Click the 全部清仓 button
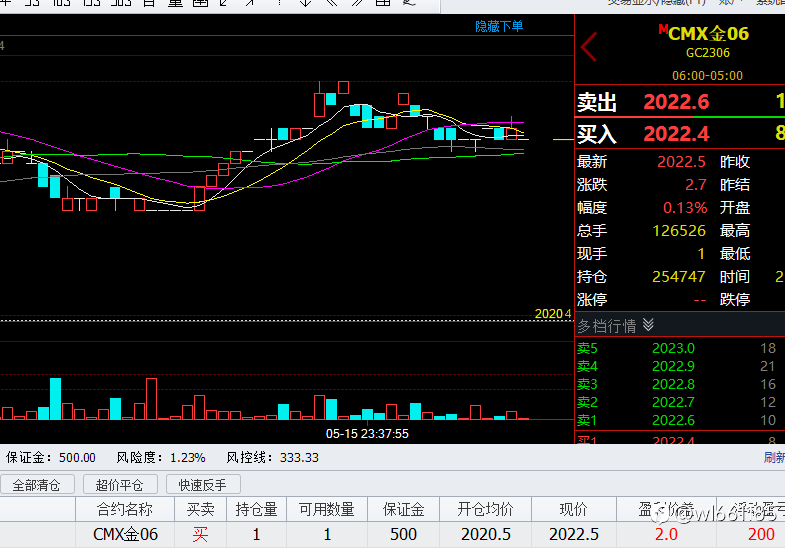This screenshot has width=785, height=548. pos(37,484)
